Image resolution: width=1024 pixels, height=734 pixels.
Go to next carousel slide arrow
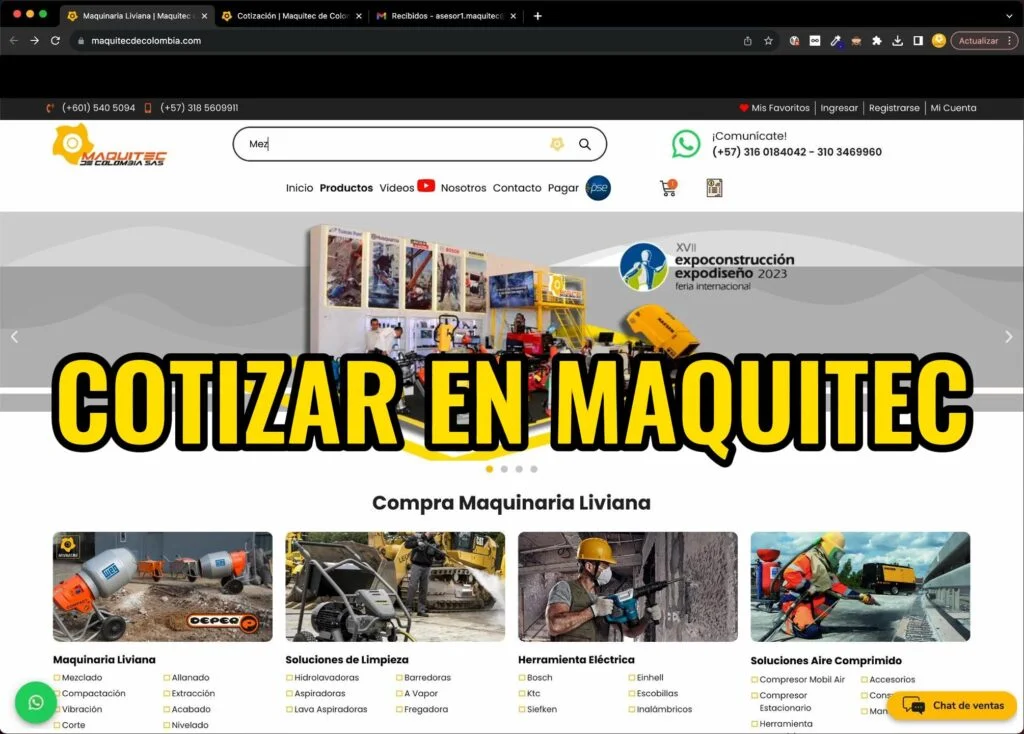point(1008,337)
